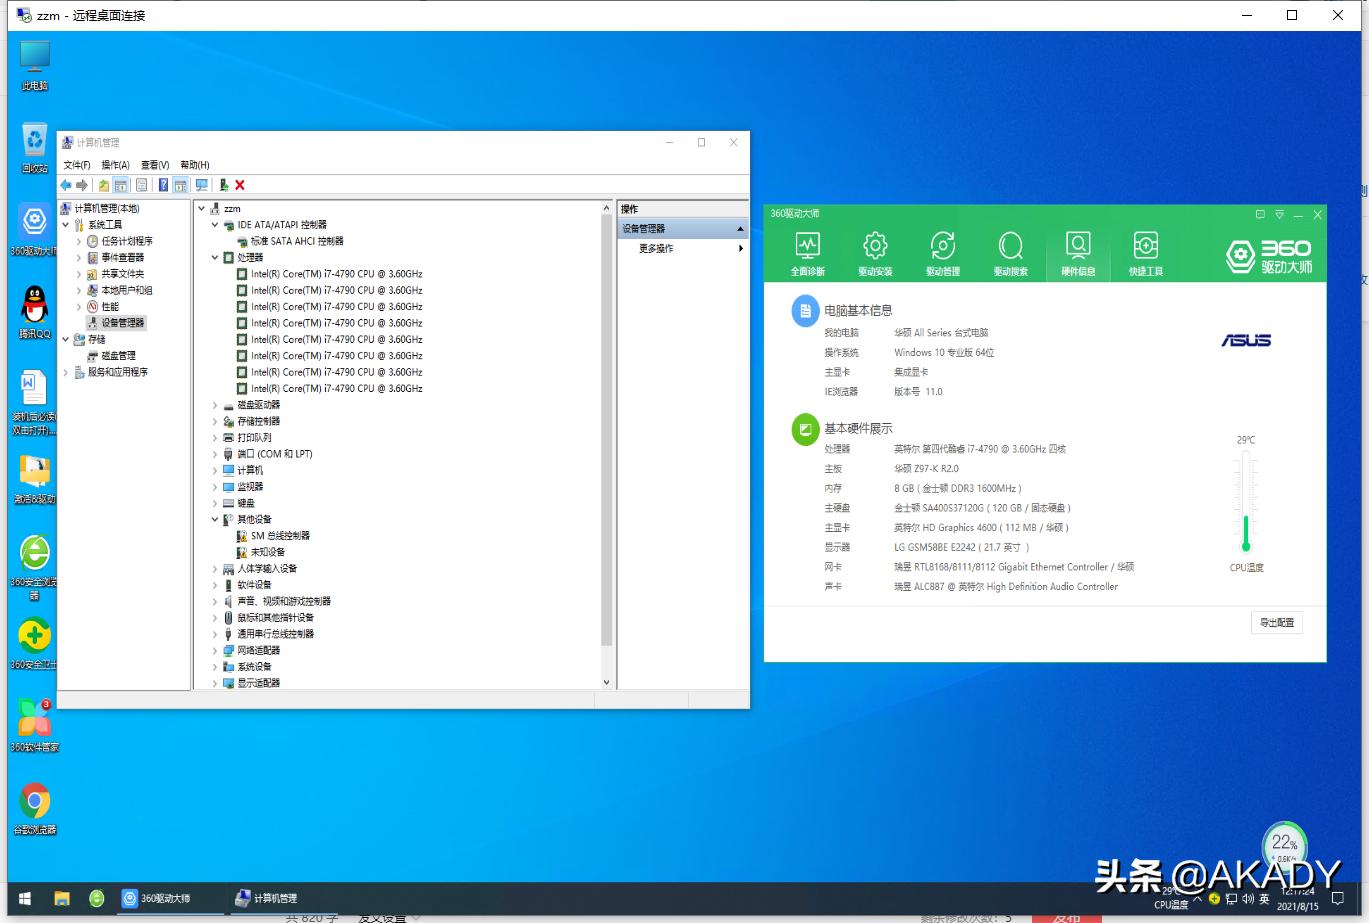The image size is (1369, 923).
Task: Click the blue help icon in toolbar
Action: (x=163, y=185)
